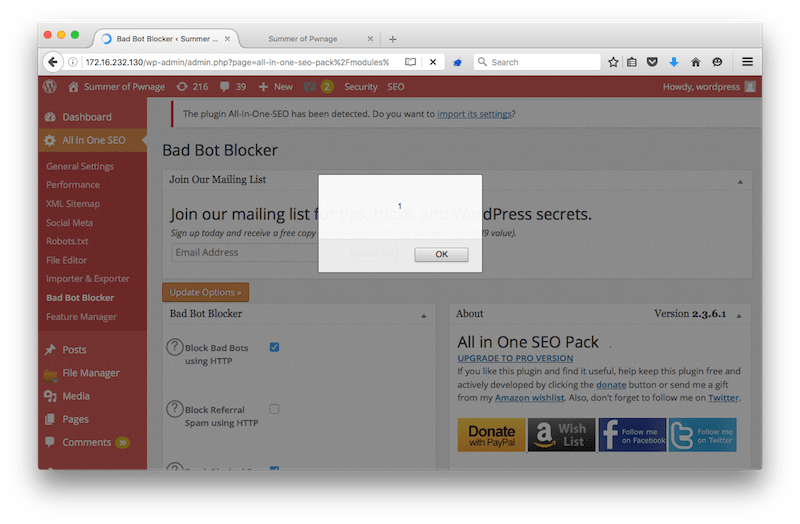The width and height of the screenshot is (800, 524).
Task: Bookmark this page with the star icon
Action: [613, 62]
